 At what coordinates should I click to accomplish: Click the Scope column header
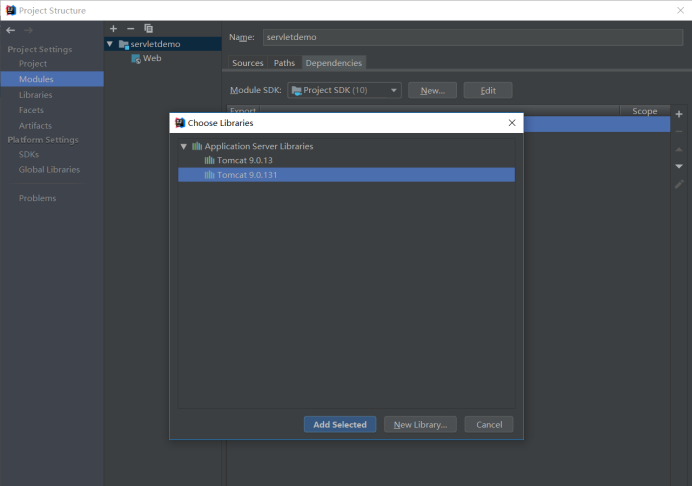tap(644, 111)
